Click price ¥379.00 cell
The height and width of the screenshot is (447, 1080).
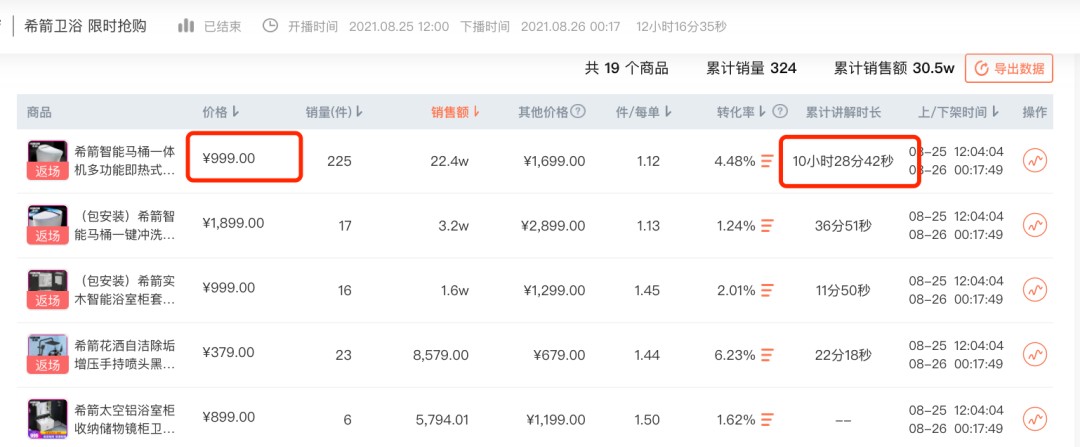coord(229,353)
